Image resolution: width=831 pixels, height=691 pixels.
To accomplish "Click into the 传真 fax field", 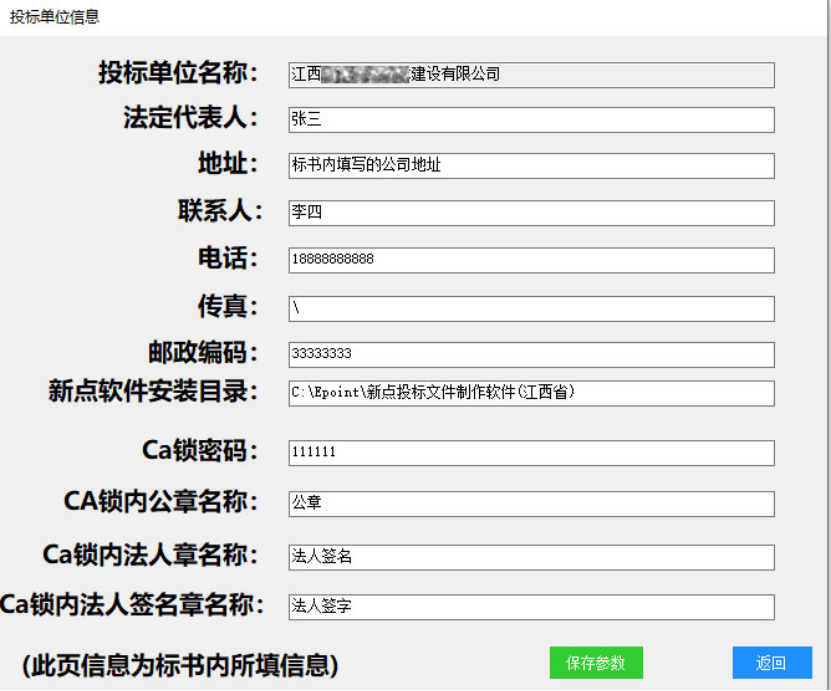I will coord(530,308).
